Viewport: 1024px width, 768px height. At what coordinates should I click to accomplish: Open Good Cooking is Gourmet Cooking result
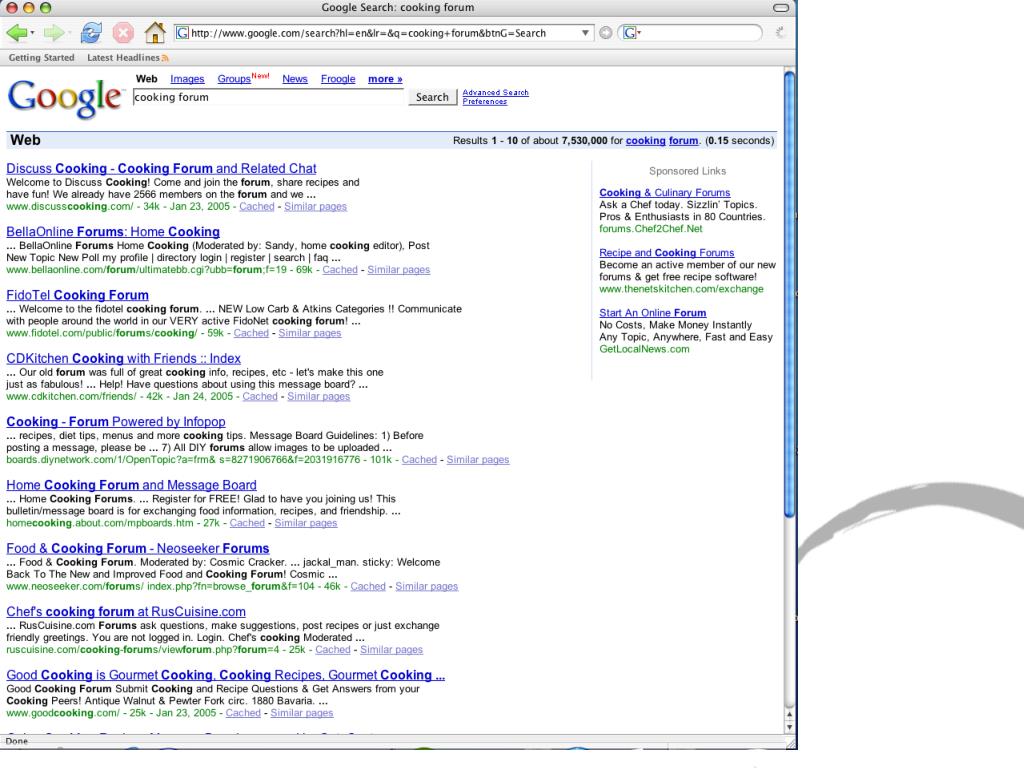pos(225,675)
